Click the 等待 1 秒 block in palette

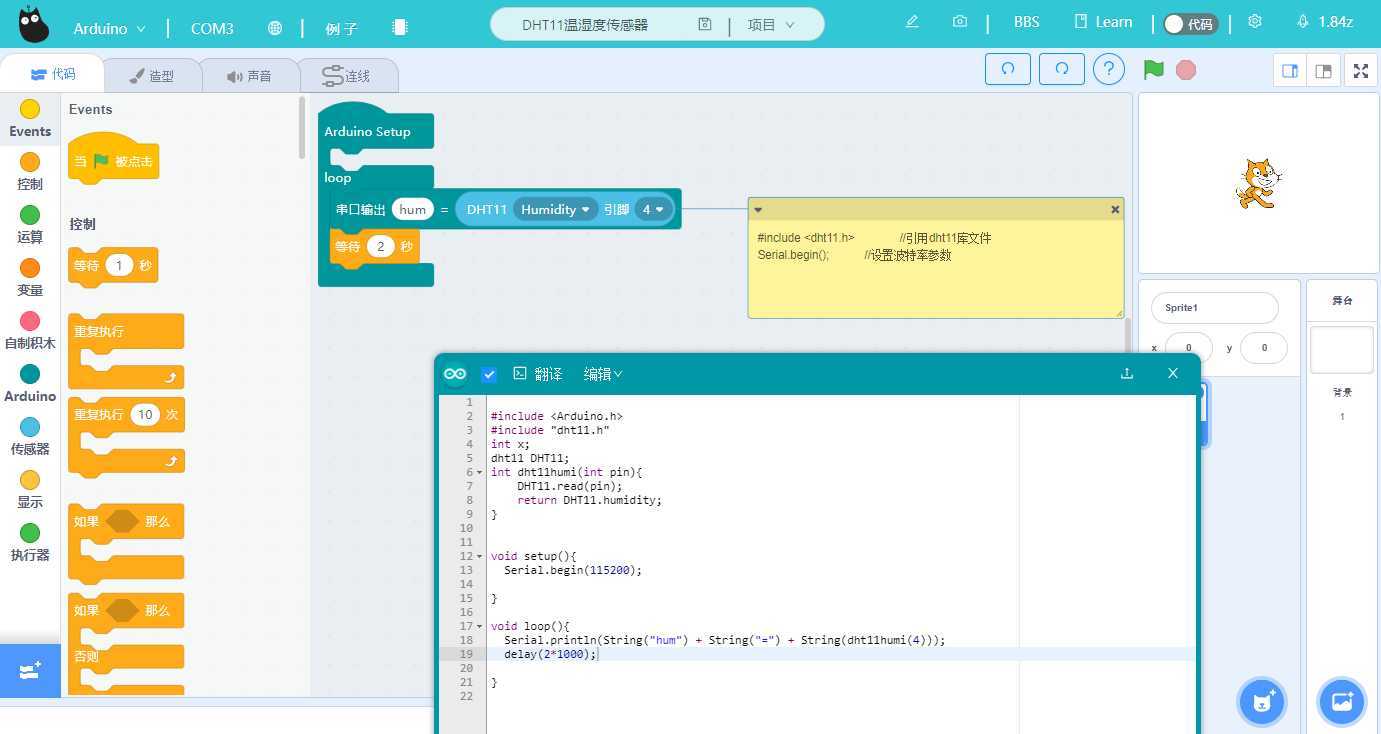tap(113, 266)
